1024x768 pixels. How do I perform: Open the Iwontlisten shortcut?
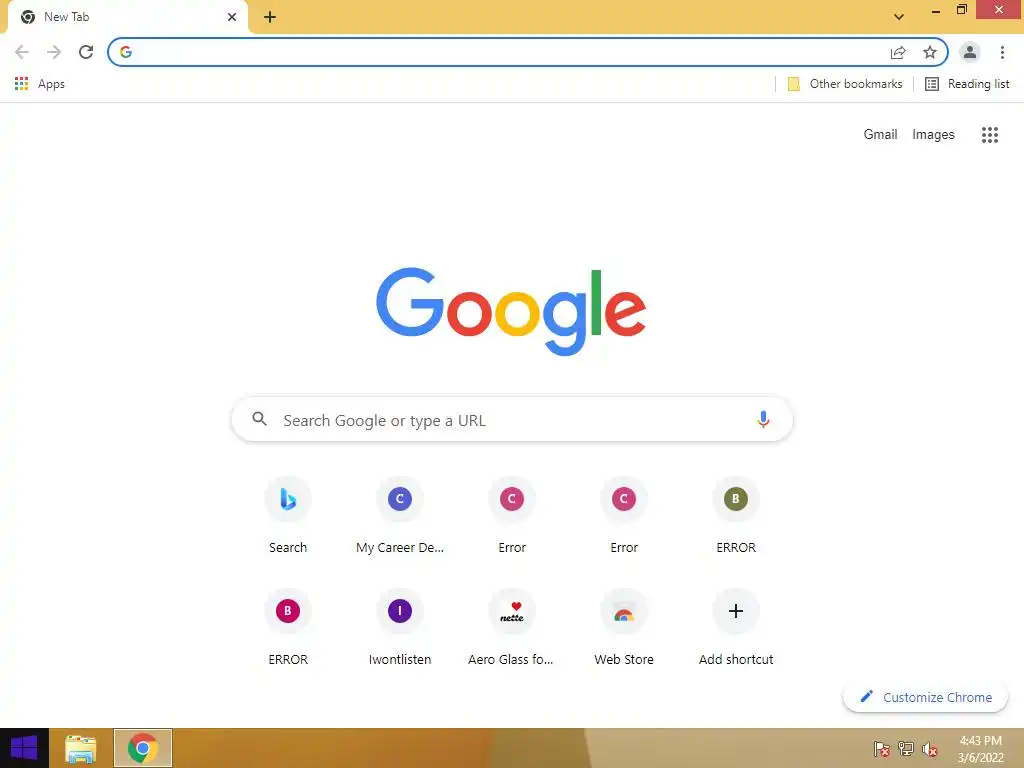(400, 628)
